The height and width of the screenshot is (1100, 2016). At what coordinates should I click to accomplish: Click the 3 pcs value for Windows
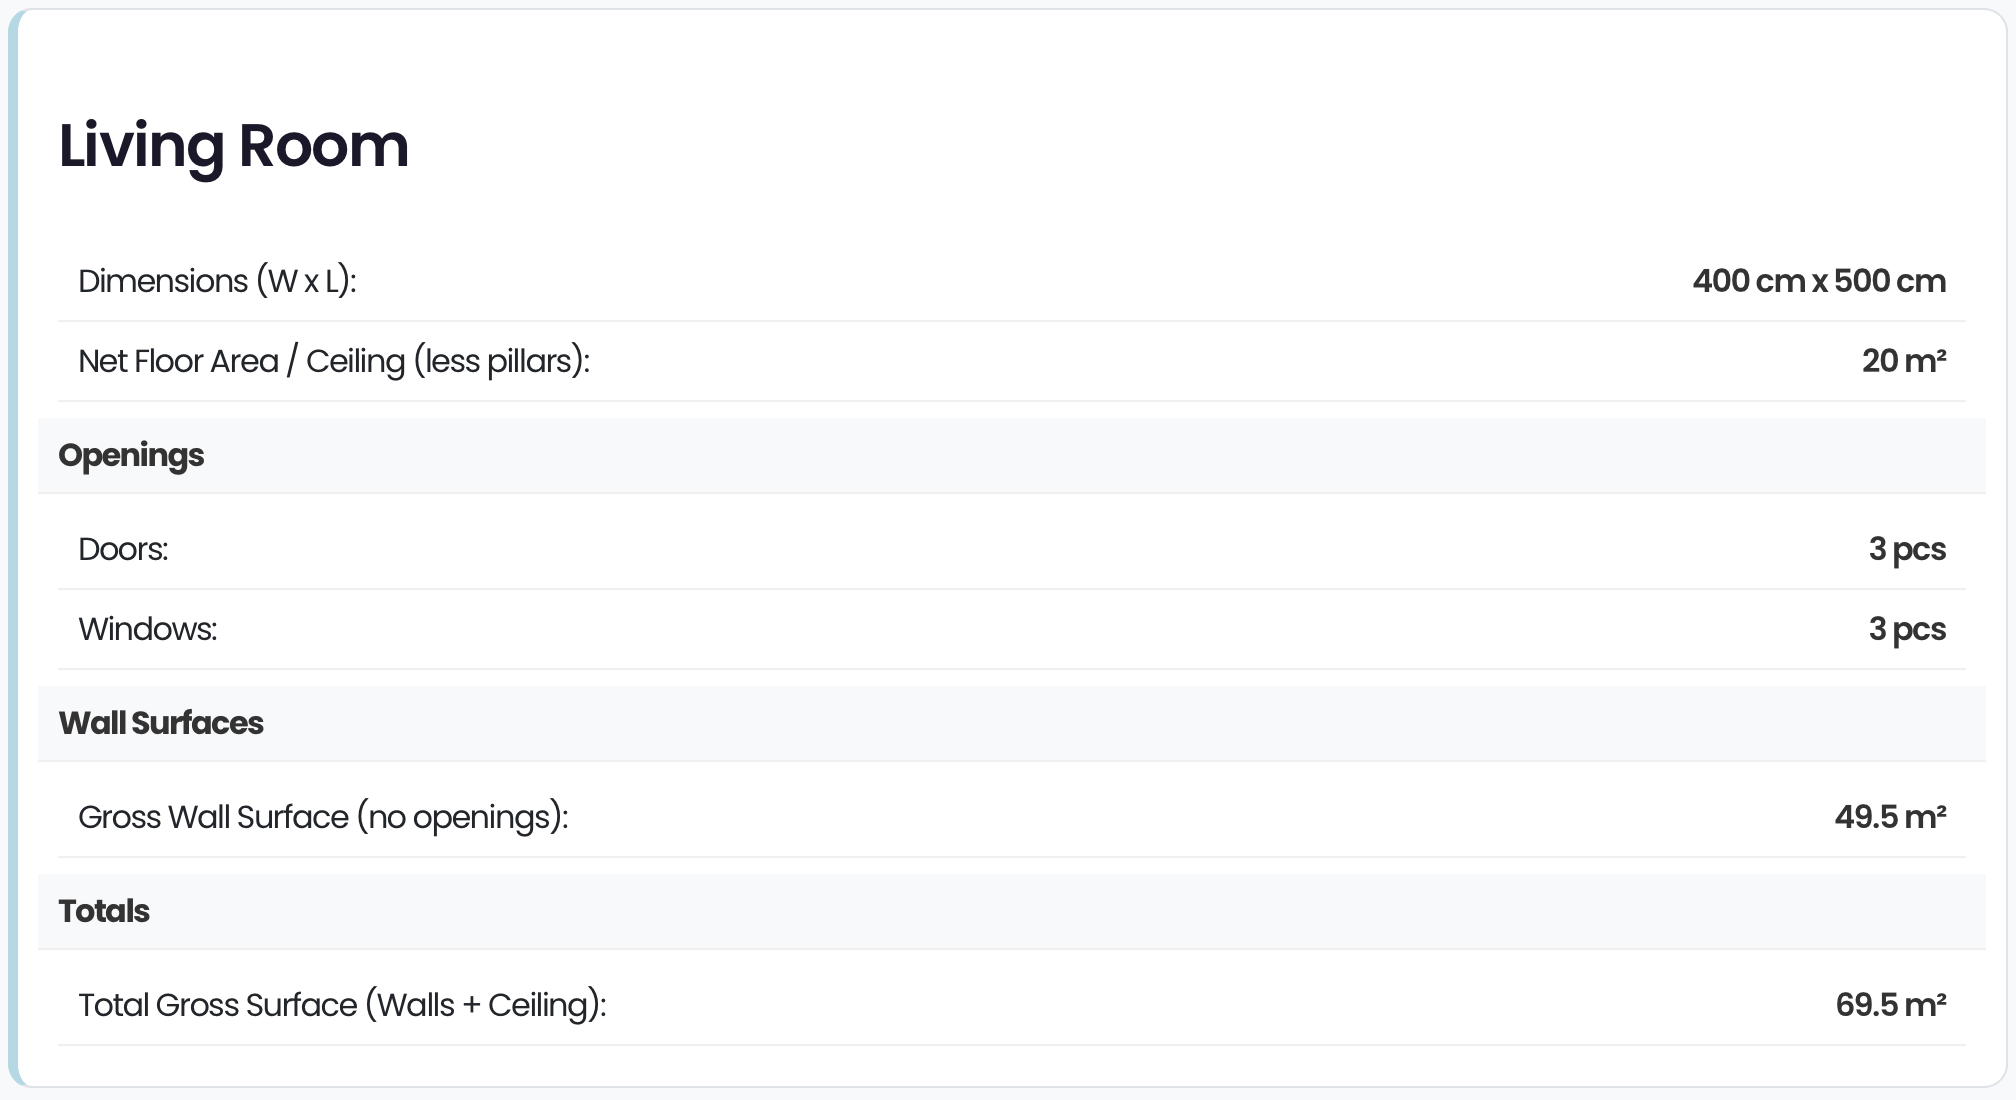1907,630
